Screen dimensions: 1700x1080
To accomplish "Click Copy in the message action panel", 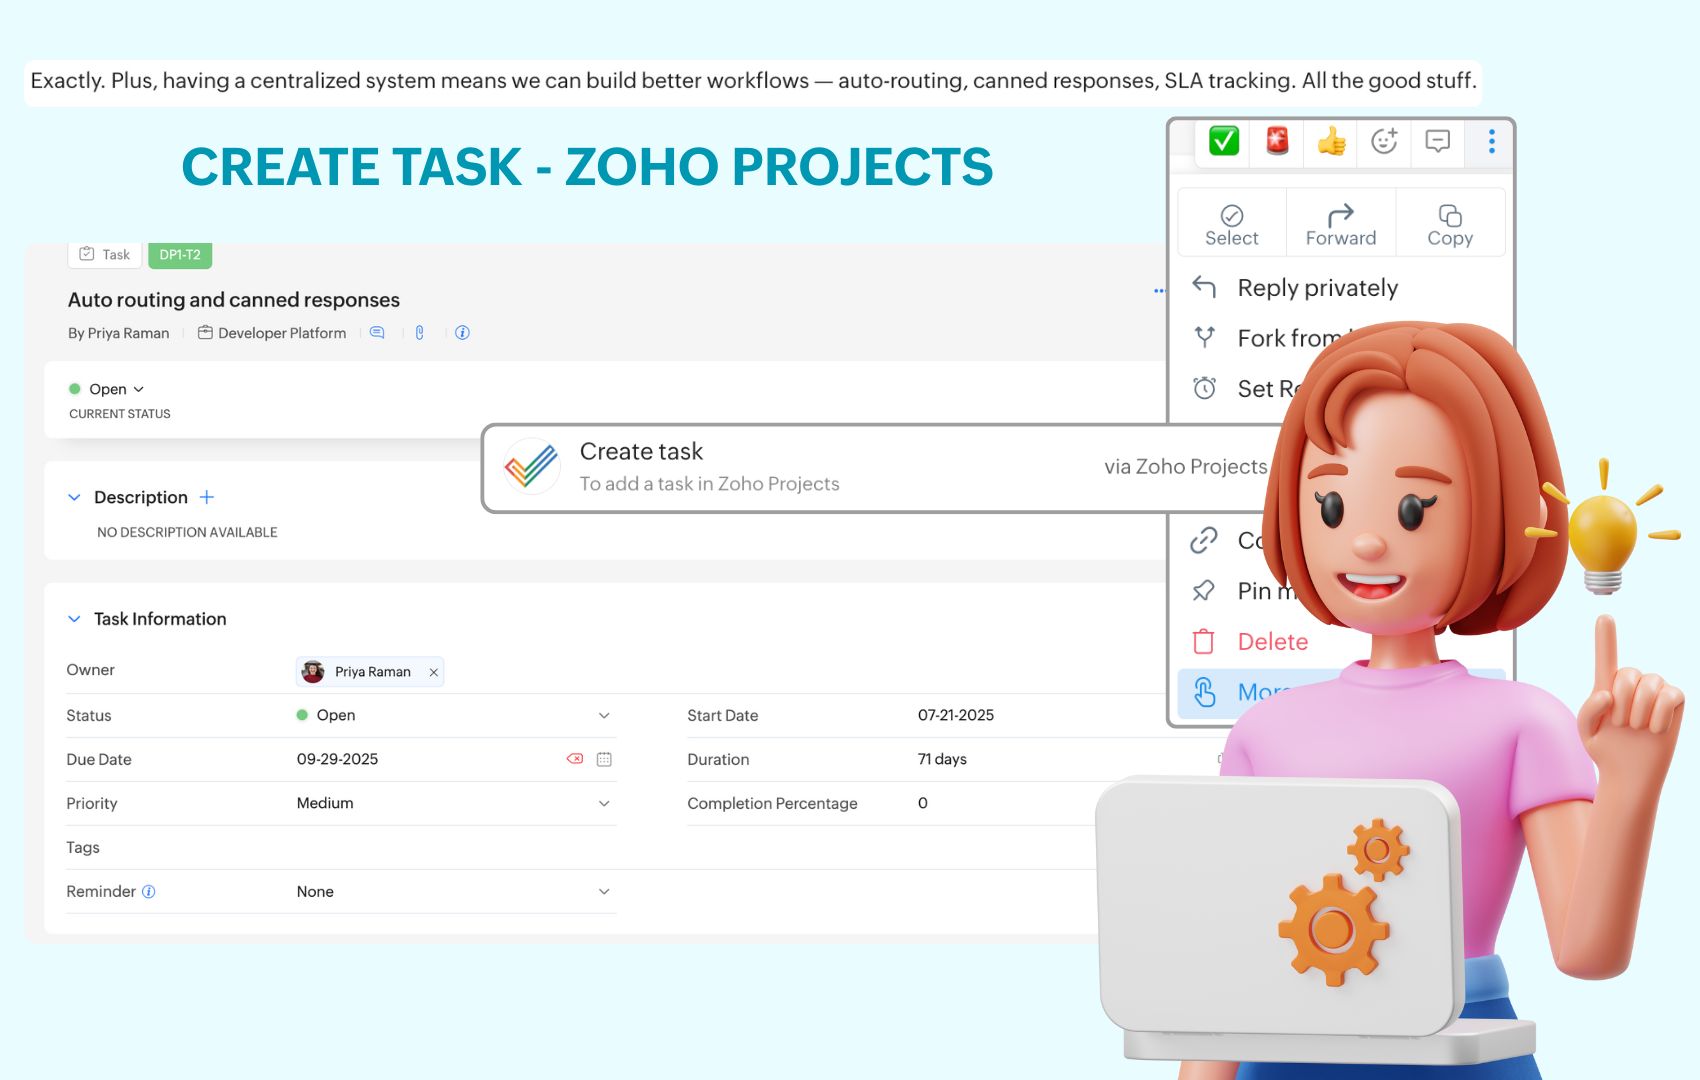I will coord(1450,225).
